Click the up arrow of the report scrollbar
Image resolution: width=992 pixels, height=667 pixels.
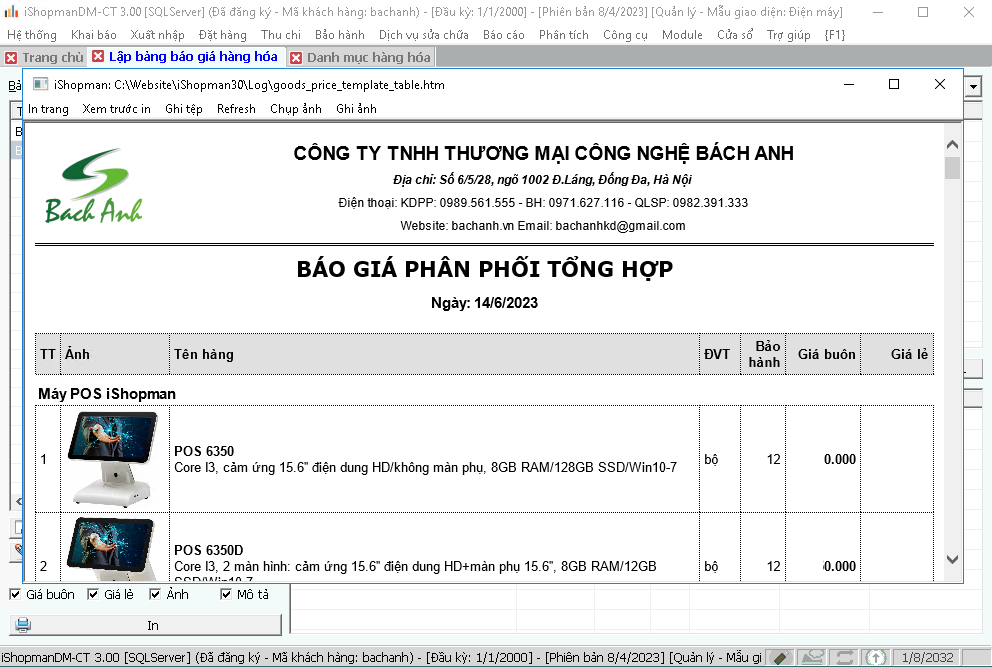[x=952, y=144]
